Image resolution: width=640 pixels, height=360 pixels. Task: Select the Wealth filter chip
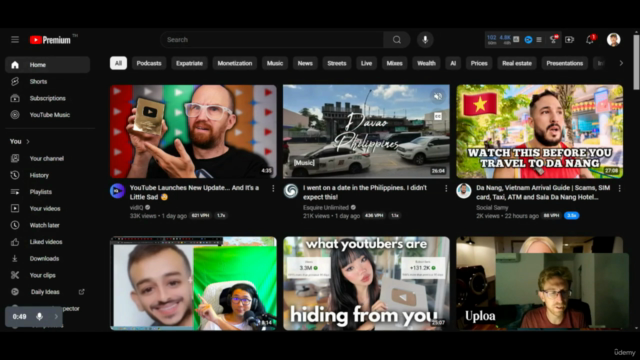coord(426,63)
